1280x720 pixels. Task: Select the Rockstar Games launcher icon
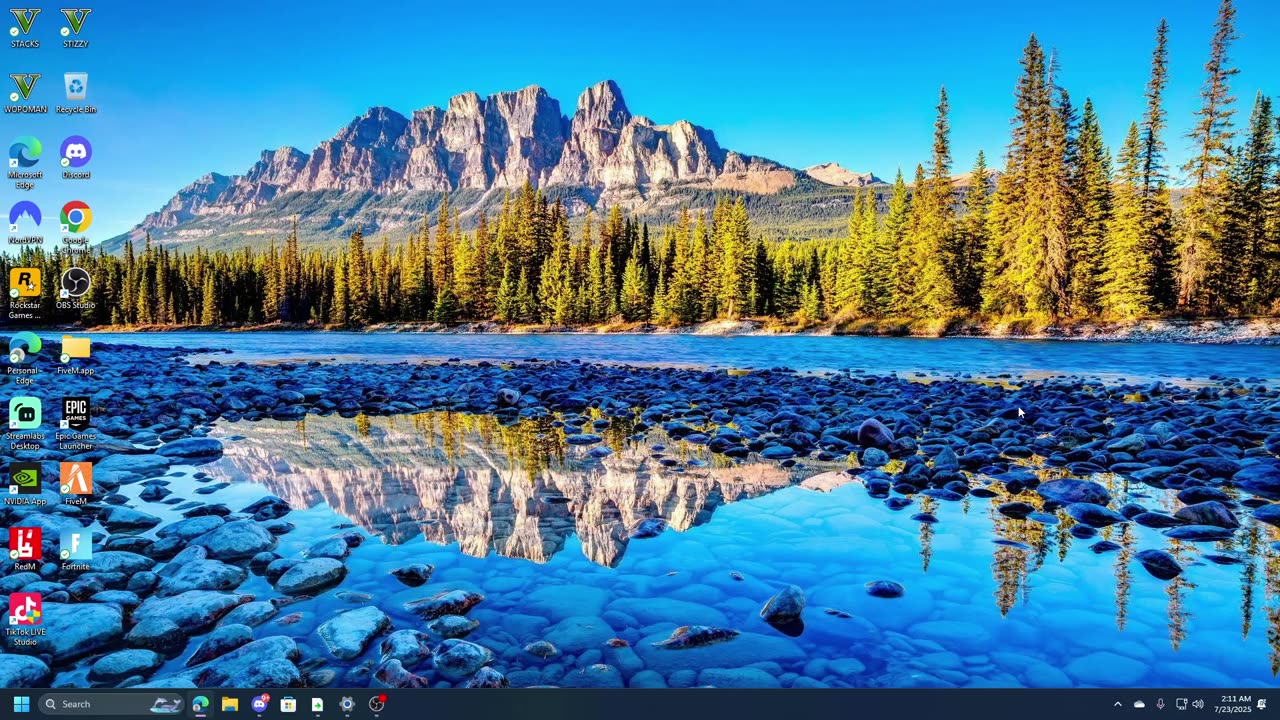point(25,294)
